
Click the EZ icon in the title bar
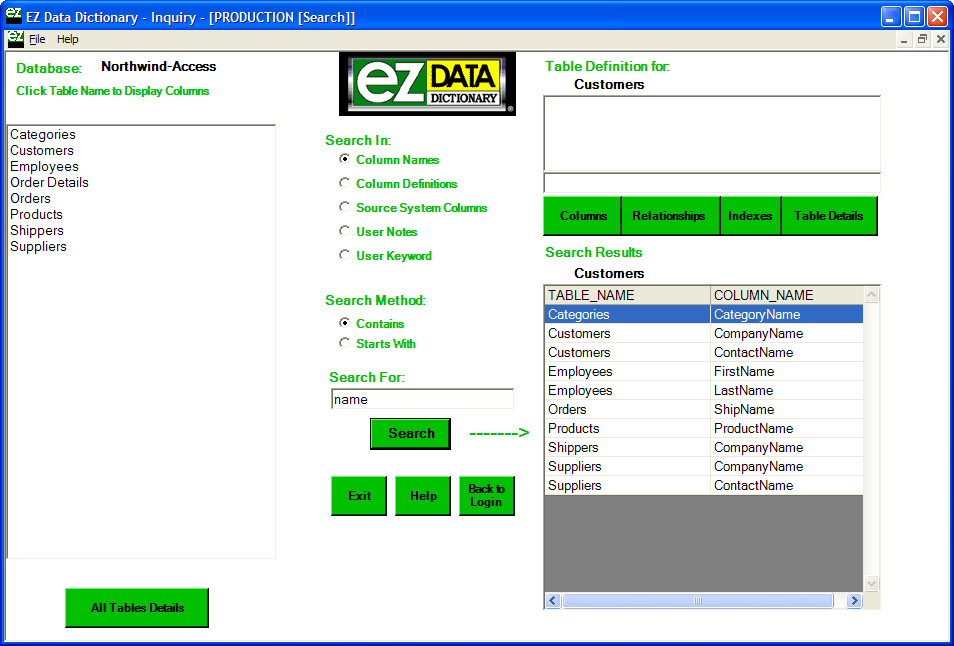pos(13,16)
